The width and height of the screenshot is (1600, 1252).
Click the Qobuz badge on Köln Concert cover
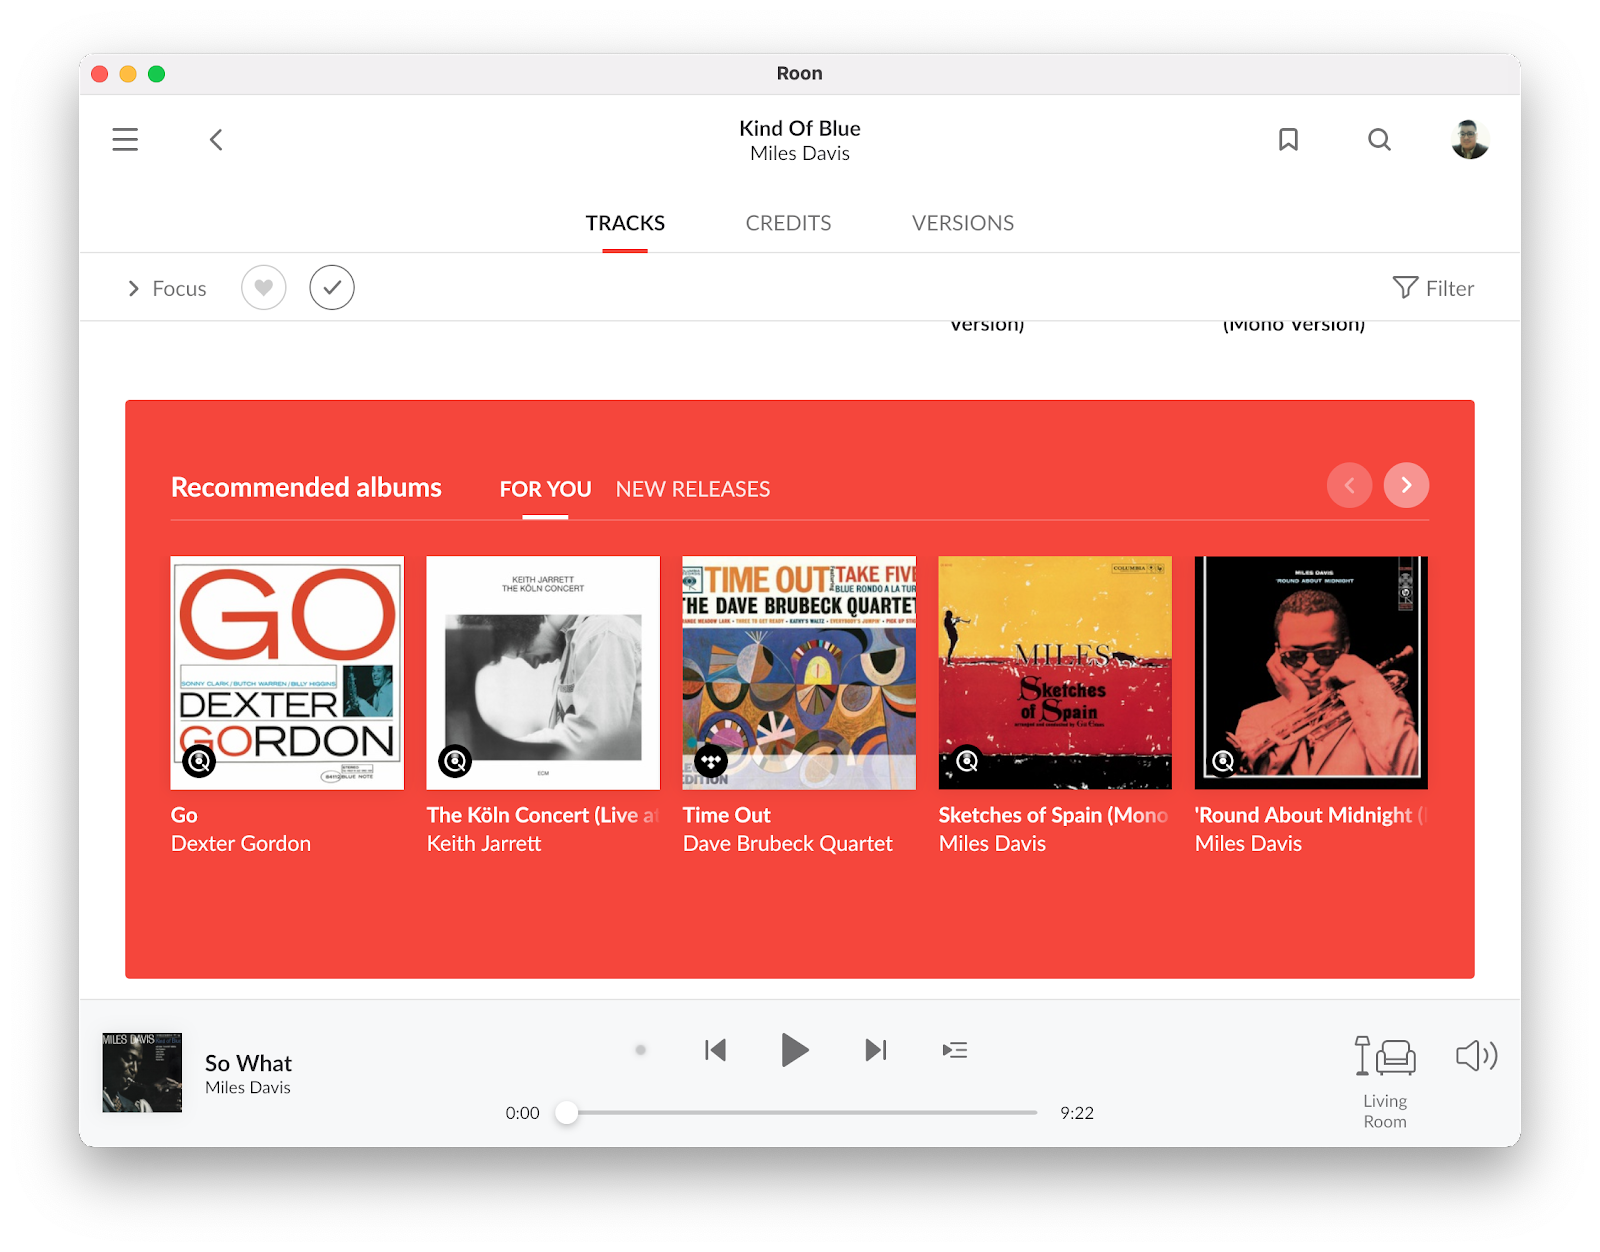coord(456,761)
